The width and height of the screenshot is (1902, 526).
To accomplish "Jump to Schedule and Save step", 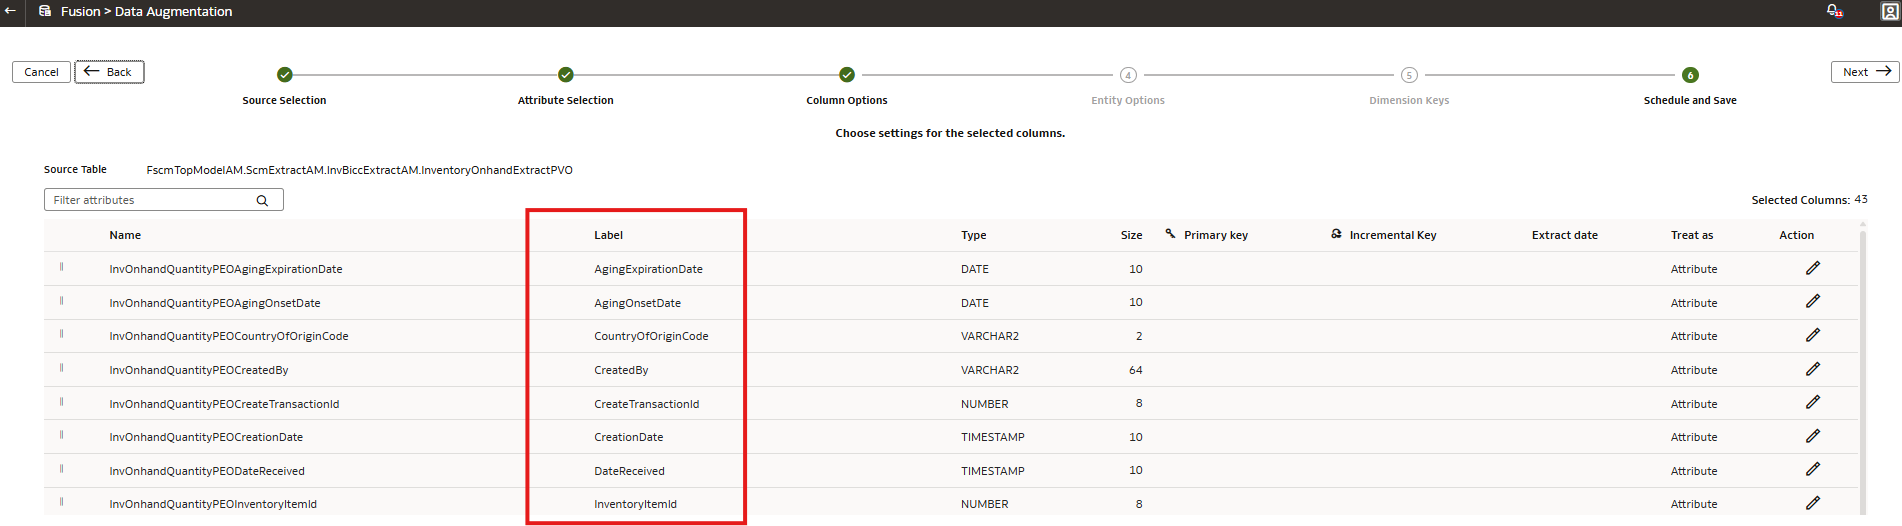I will click(x=1690, y=75).
